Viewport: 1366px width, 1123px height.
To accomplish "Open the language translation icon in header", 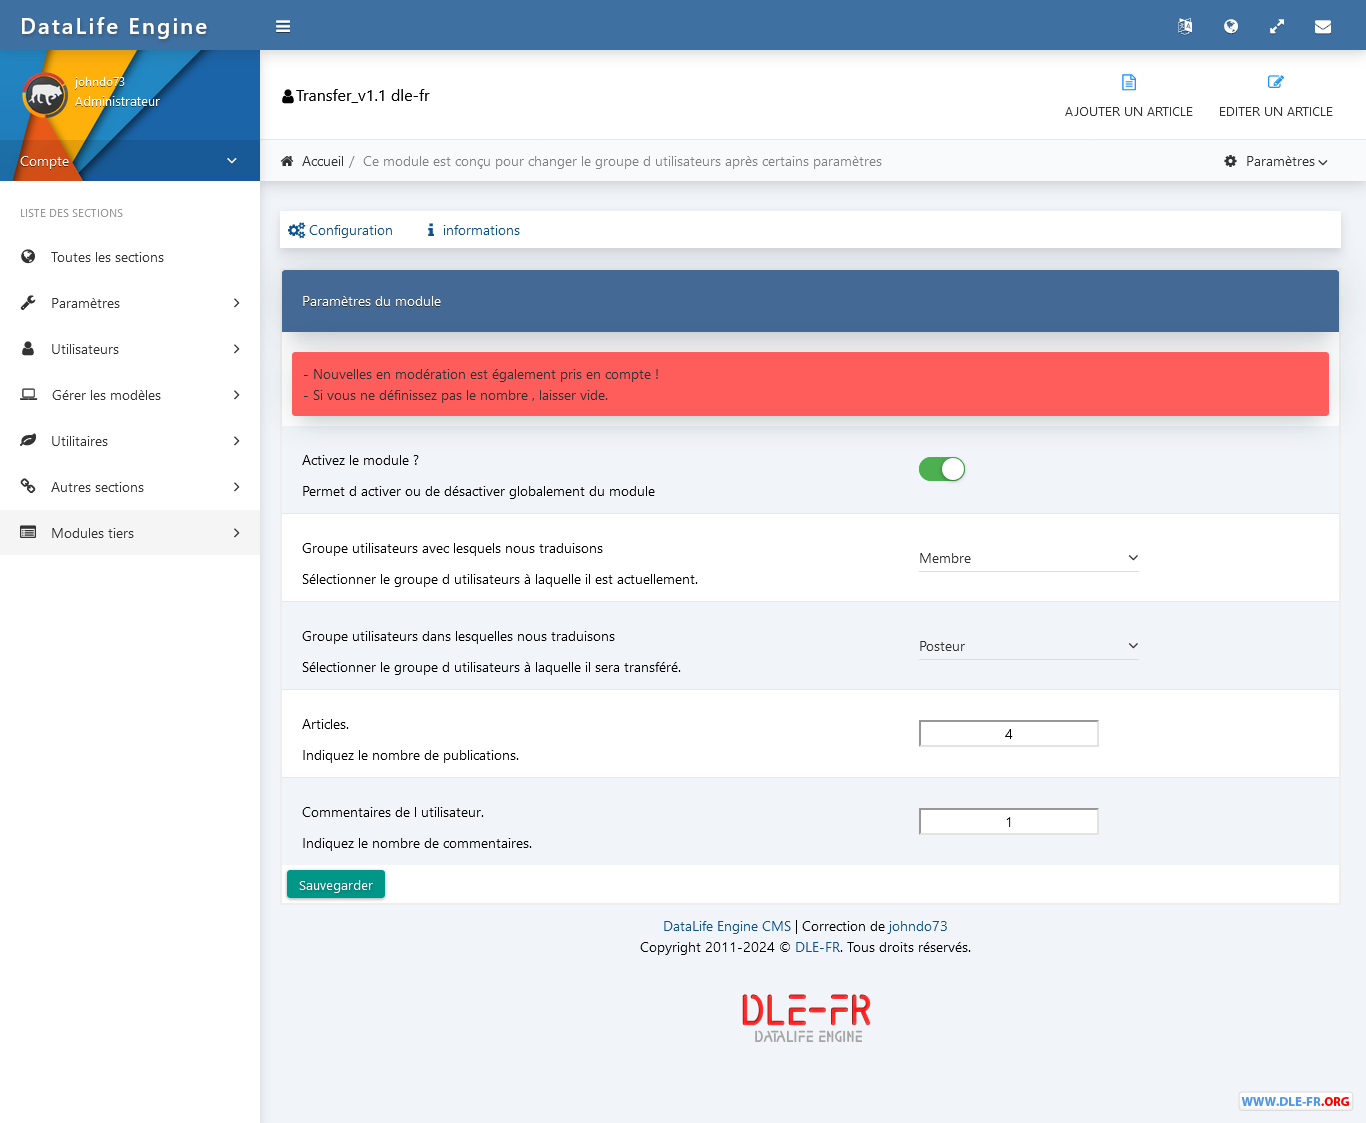I will tap(1185, 27).
